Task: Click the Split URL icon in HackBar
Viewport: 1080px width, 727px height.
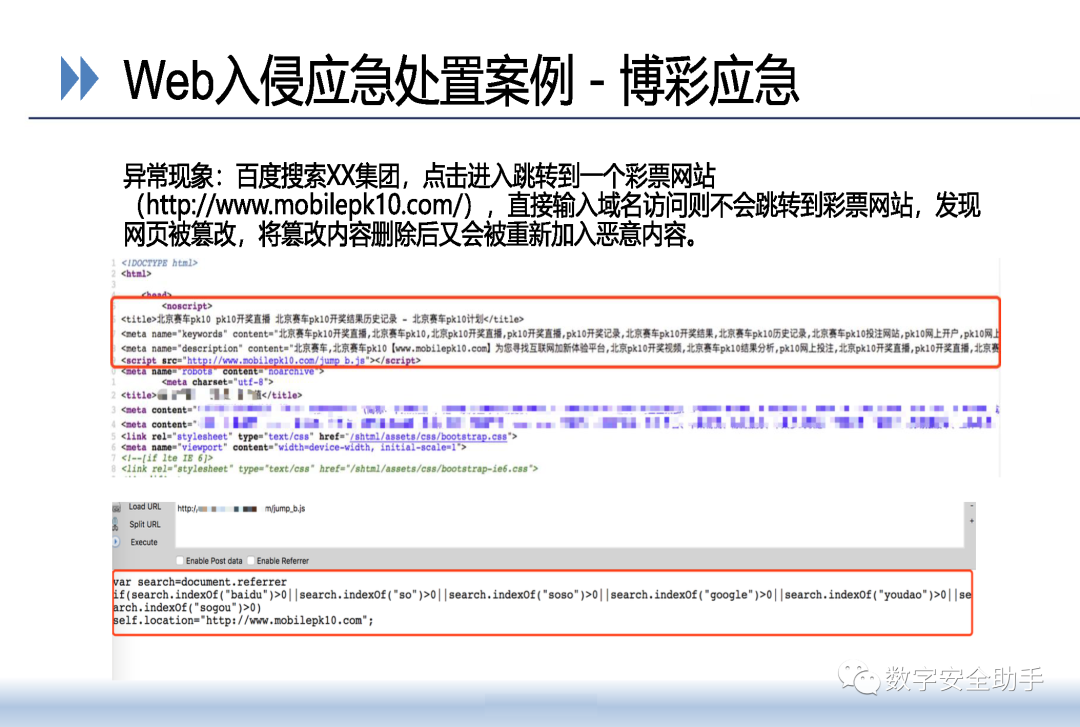Action: (x=115, y=525)
